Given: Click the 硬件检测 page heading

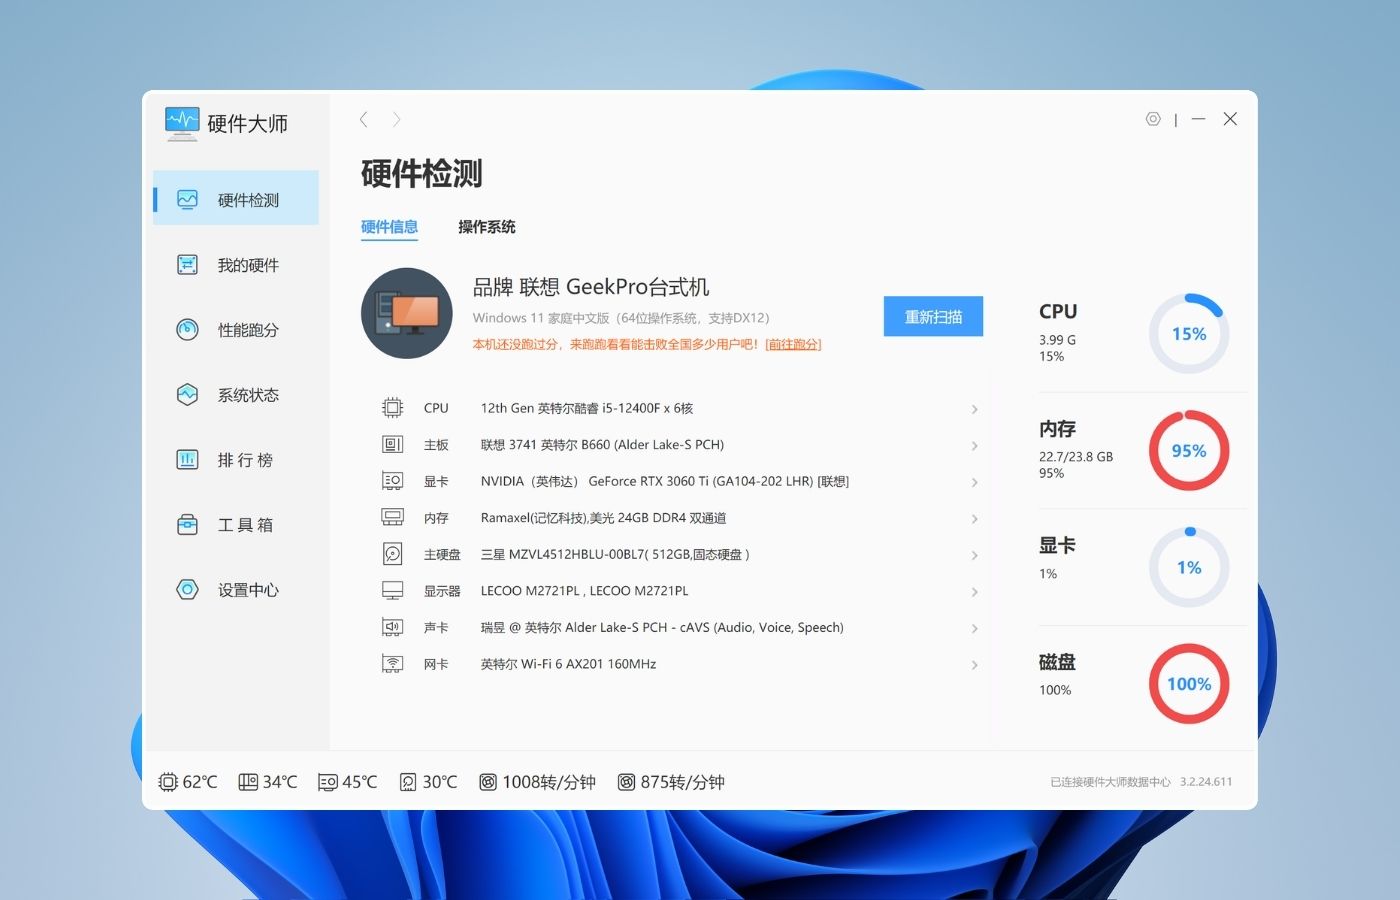Looking at the screenshot, I should point(421,173).
